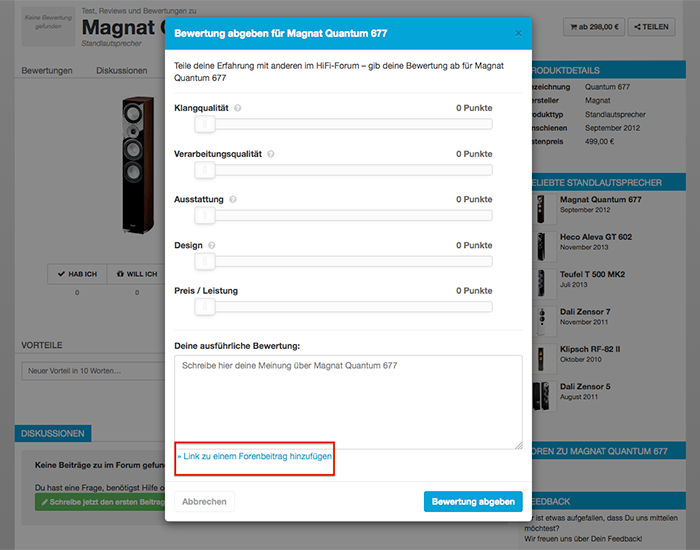Screen dimensions: 700x550
Task: Click the Magnat Quantum 677 speaker image
Action: click(138, 164)
